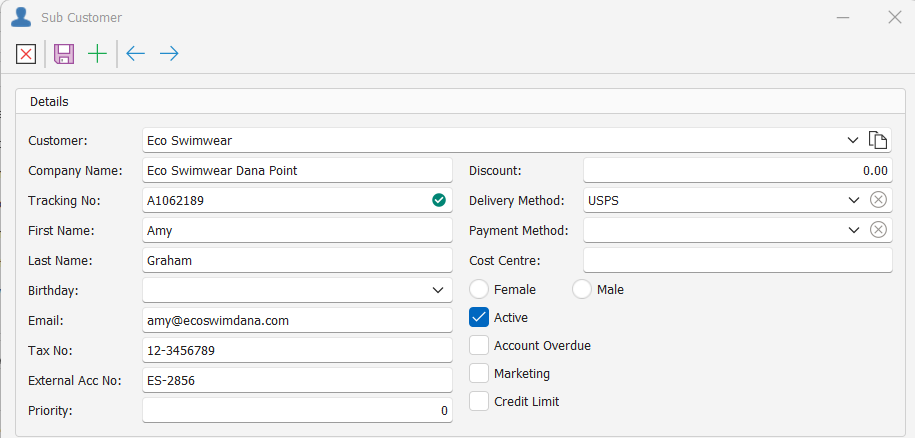This screenshot has height=438, width=915.
Task: Click the 'Discount:' label
Action: click(495, 170)
